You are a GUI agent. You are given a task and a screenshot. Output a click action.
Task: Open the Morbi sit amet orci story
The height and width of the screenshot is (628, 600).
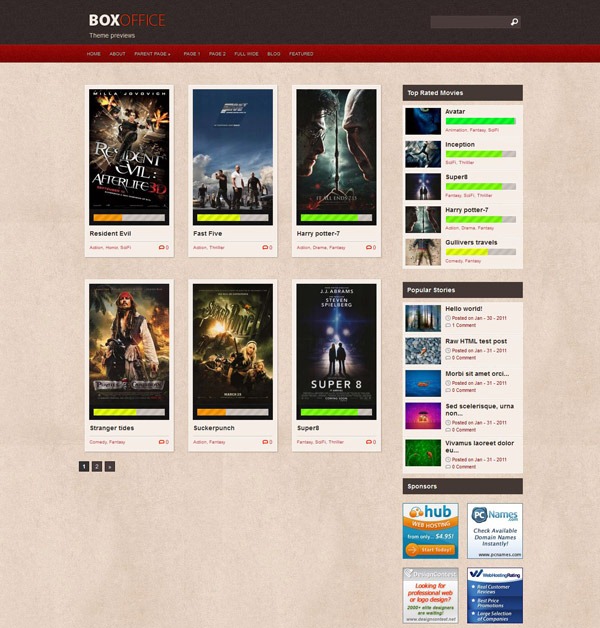coord(477,374)
